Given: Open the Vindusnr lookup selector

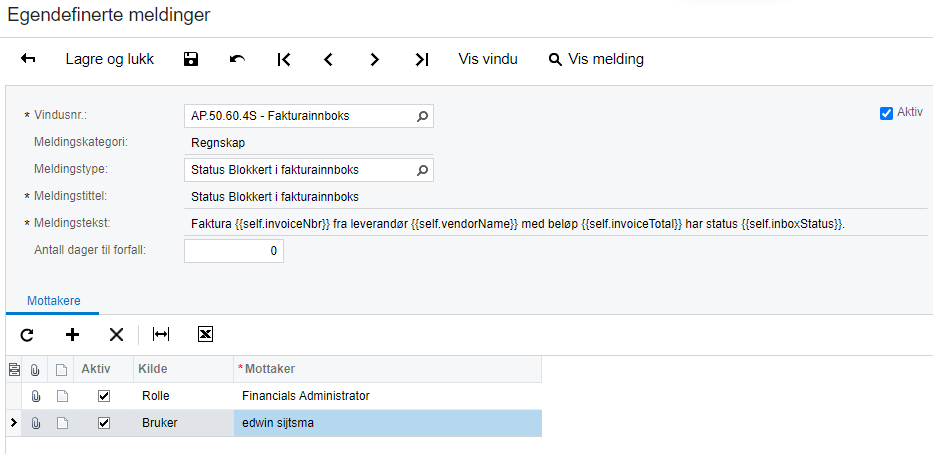Looking at the screenshot, I should pyautogui.click(x=422, y=117).
